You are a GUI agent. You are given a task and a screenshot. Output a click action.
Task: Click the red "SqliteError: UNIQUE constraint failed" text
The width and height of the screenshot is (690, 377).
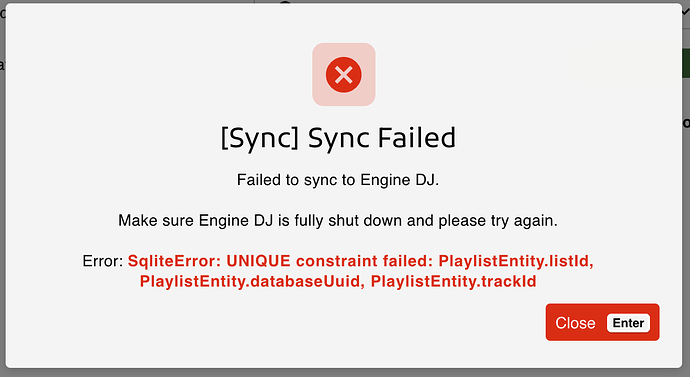click(x=281, y=261)
